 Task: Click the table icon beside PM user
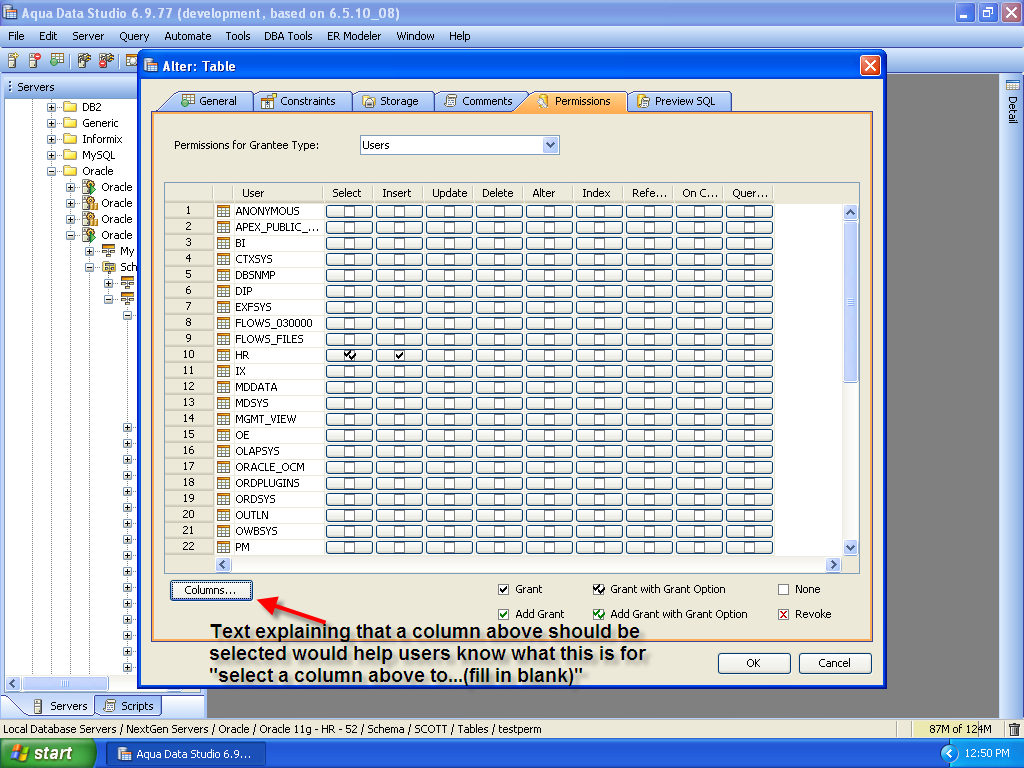tap(223, 547)
